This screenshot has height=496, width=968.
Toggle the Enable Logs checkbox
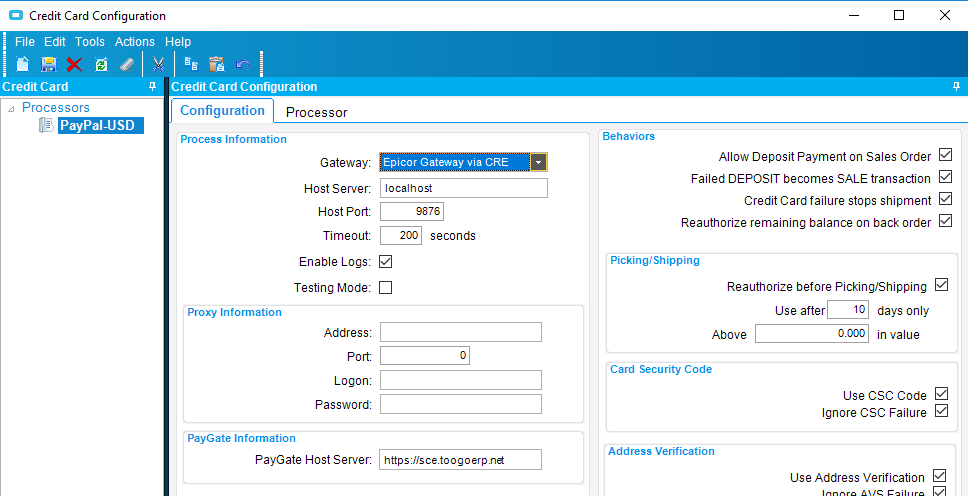(385, 261)
